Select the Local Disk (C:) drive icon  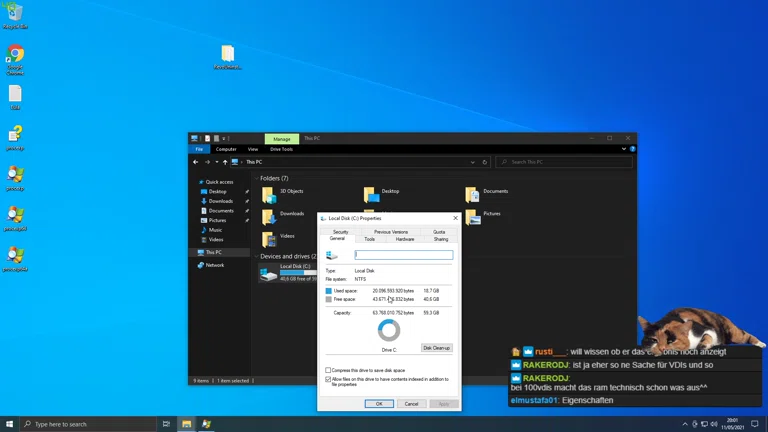268,273
